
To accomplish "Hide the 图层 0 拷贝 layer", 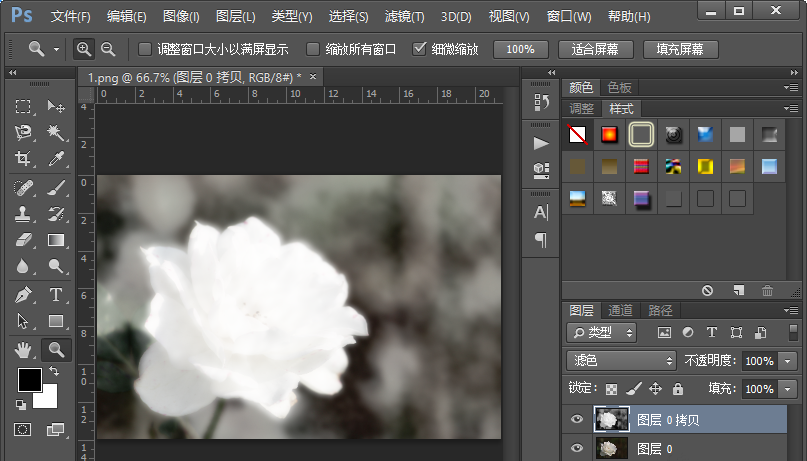I will [x=577, y=420].
